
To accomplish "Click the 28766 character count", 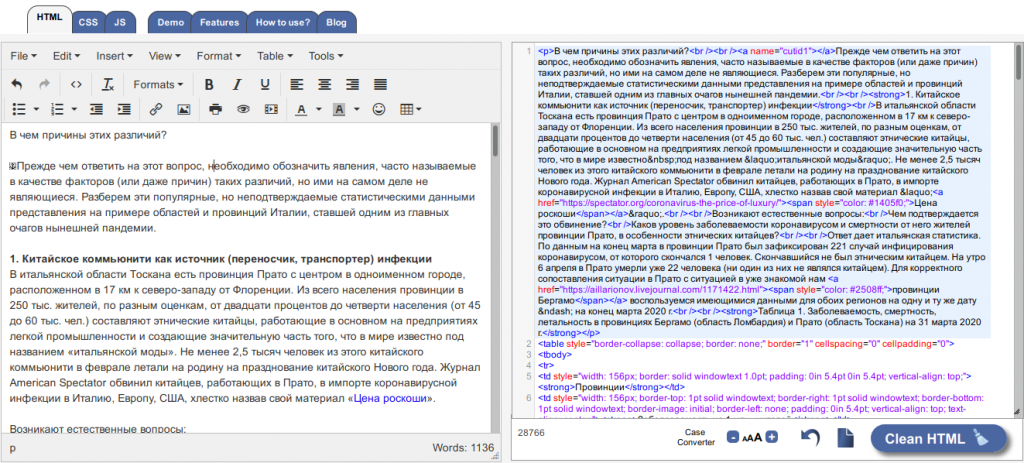I will point(531,432).
